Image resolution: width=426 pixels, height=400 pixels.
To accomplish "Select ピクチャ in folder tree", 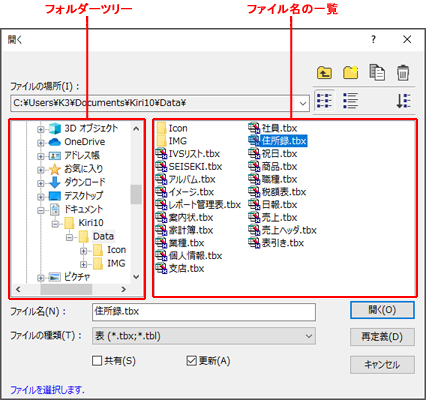I will (77, 277).
